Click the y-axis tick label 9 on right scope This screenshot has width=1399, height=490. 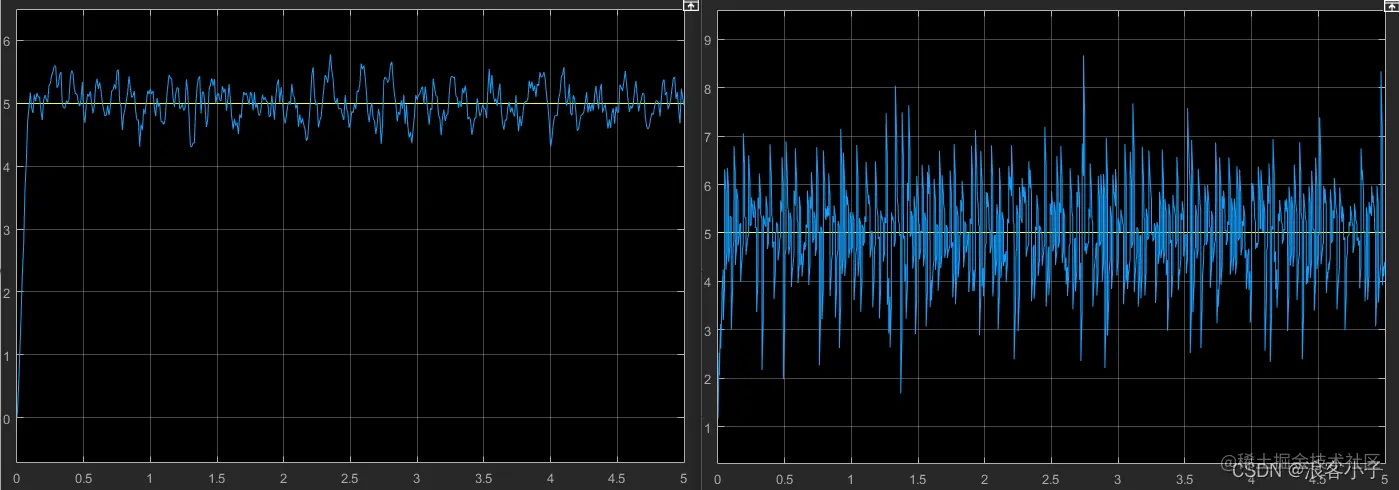click(707, 40)
